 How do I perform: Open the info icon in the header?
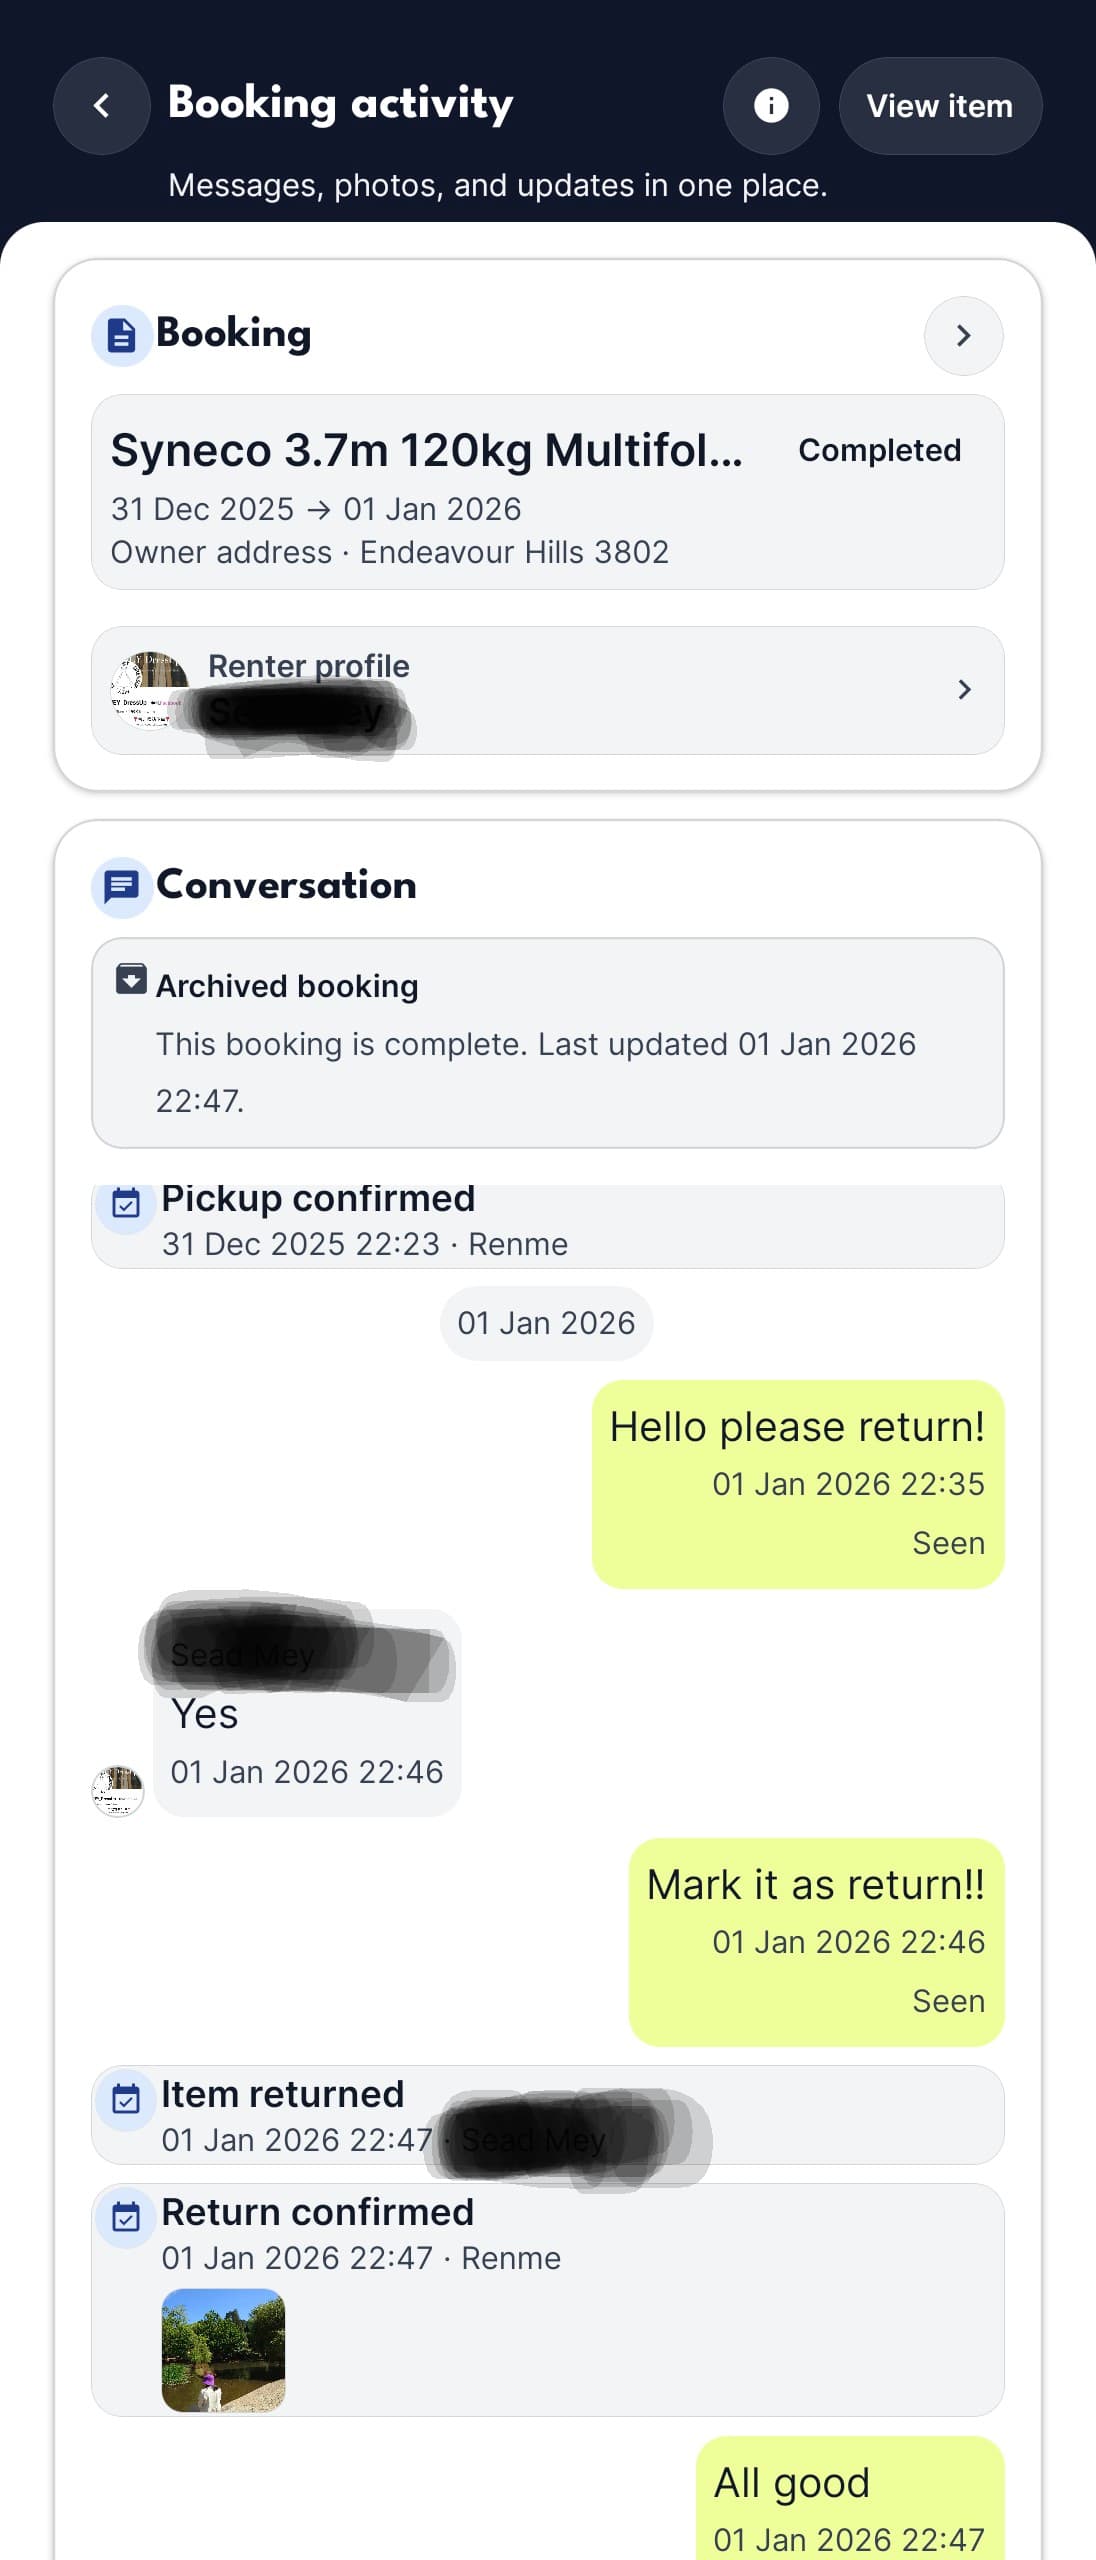770,105
